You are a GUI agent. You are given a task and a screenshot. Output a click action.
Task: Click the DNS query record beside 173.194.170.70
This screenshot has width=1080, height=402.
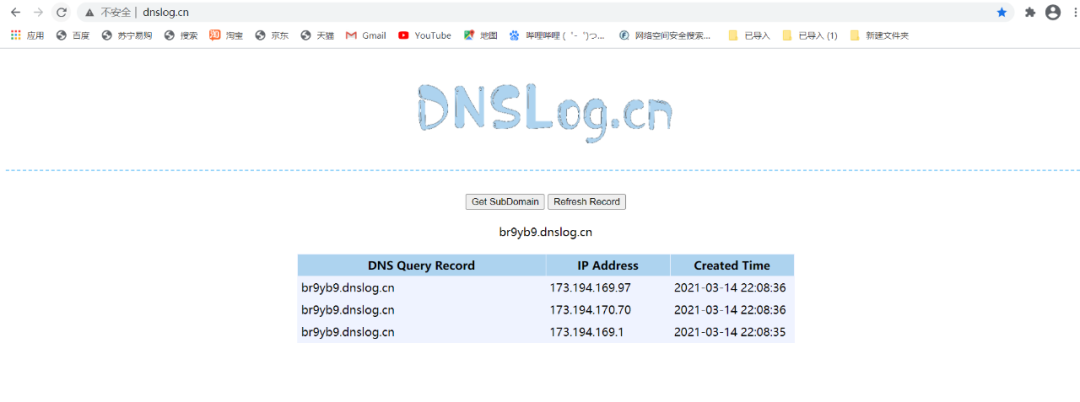tap(348, 310)
